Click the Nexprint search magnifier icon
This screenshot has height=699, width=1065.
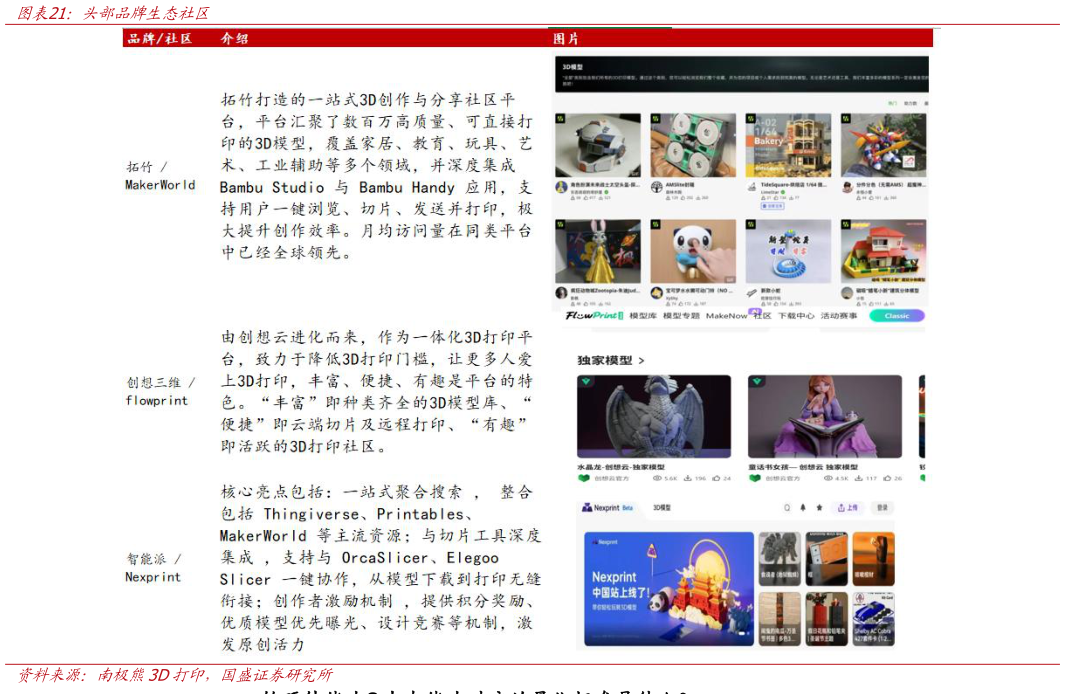pos(787,508)
